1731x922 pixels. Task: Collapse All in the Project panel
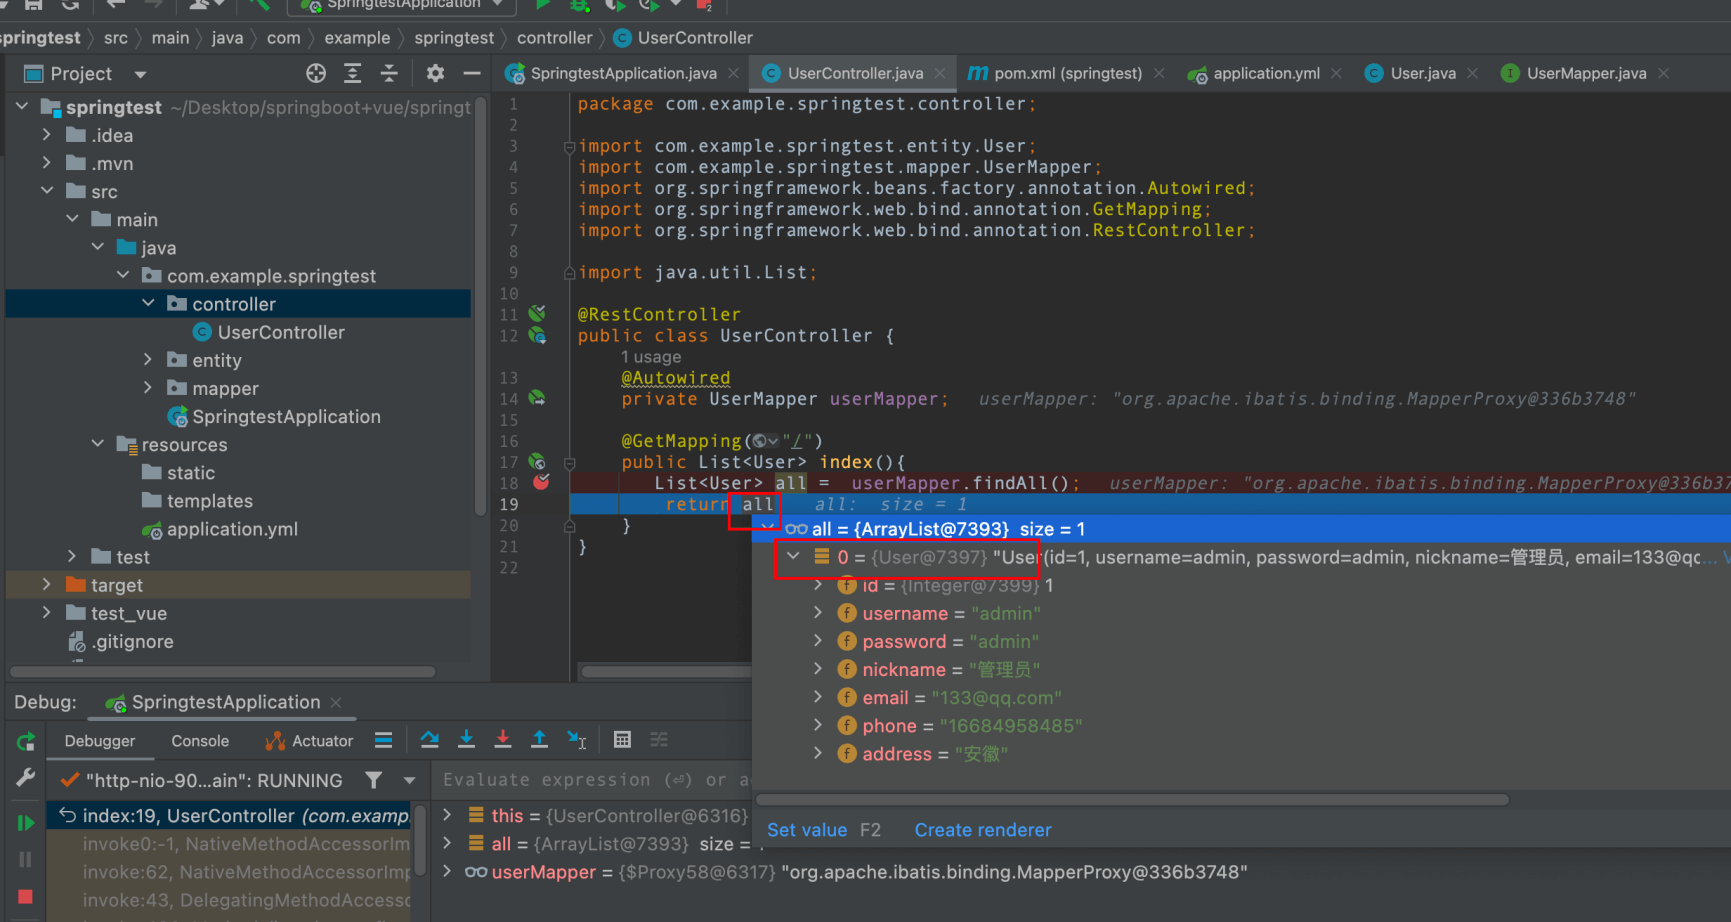coord(389,73)
